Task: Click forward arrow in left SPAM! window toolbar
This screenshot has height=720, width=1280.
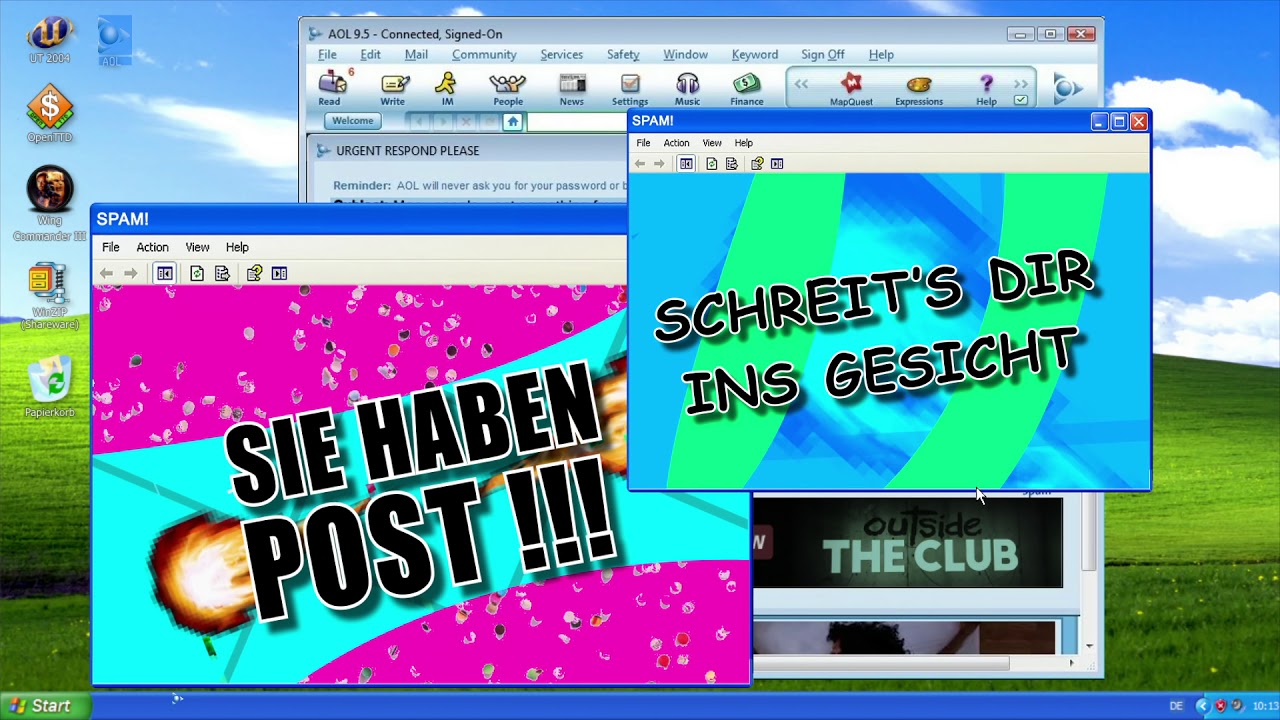Action: click(x=130, y=273)
